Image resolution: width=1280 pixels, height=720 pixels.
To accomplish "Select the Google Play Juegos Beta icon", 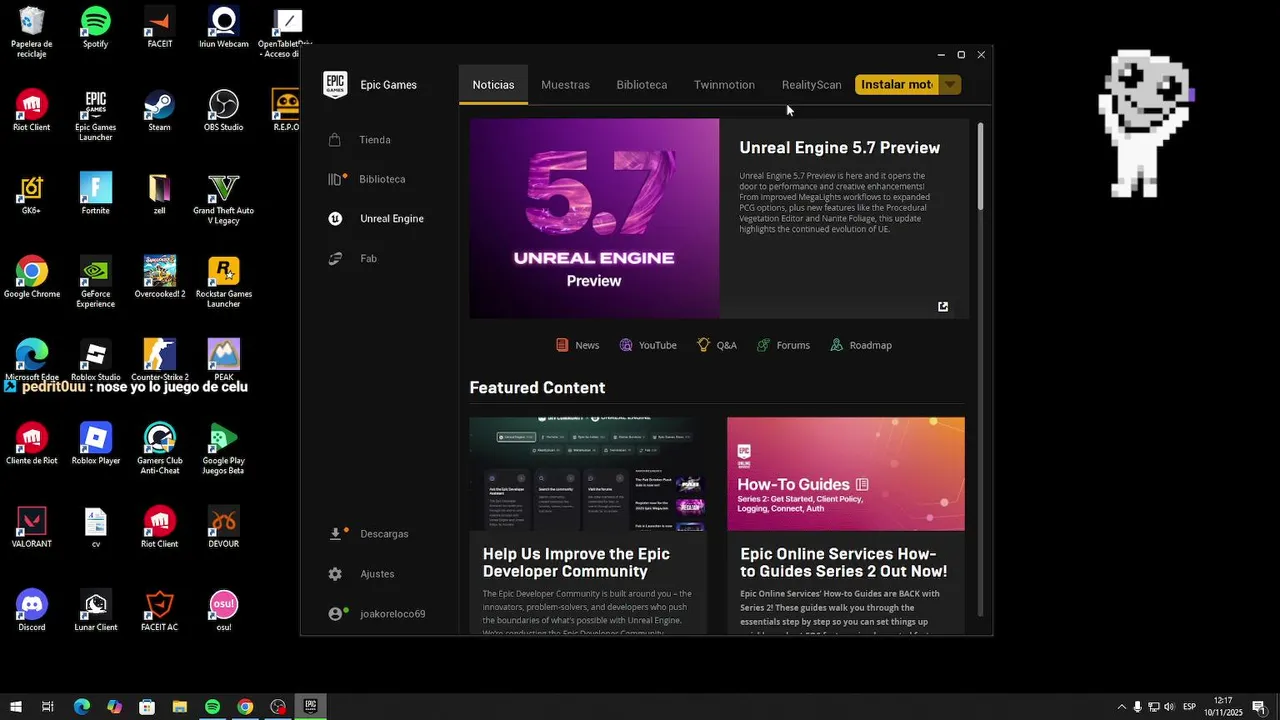I will click(223, 449).
